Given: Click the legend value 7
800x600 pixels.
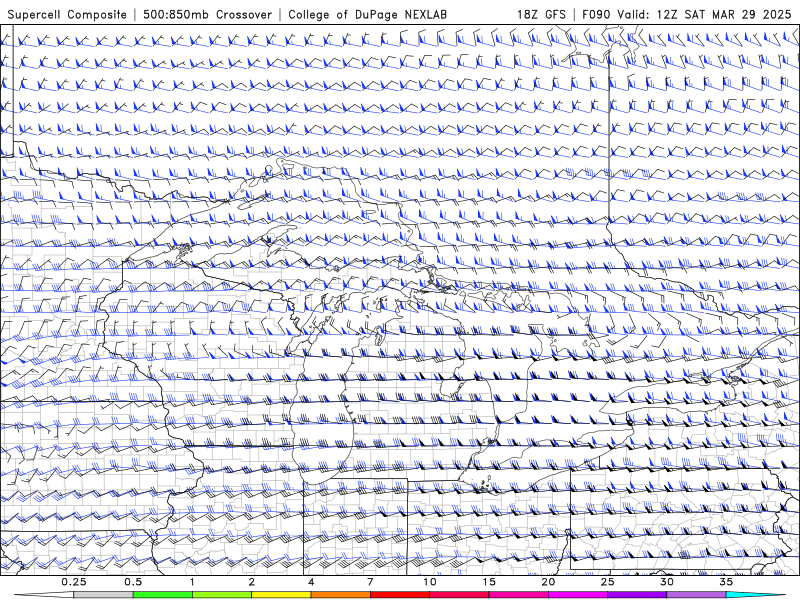Looking at the screenshot, I should pyautogui.click(x=370, y=582).
